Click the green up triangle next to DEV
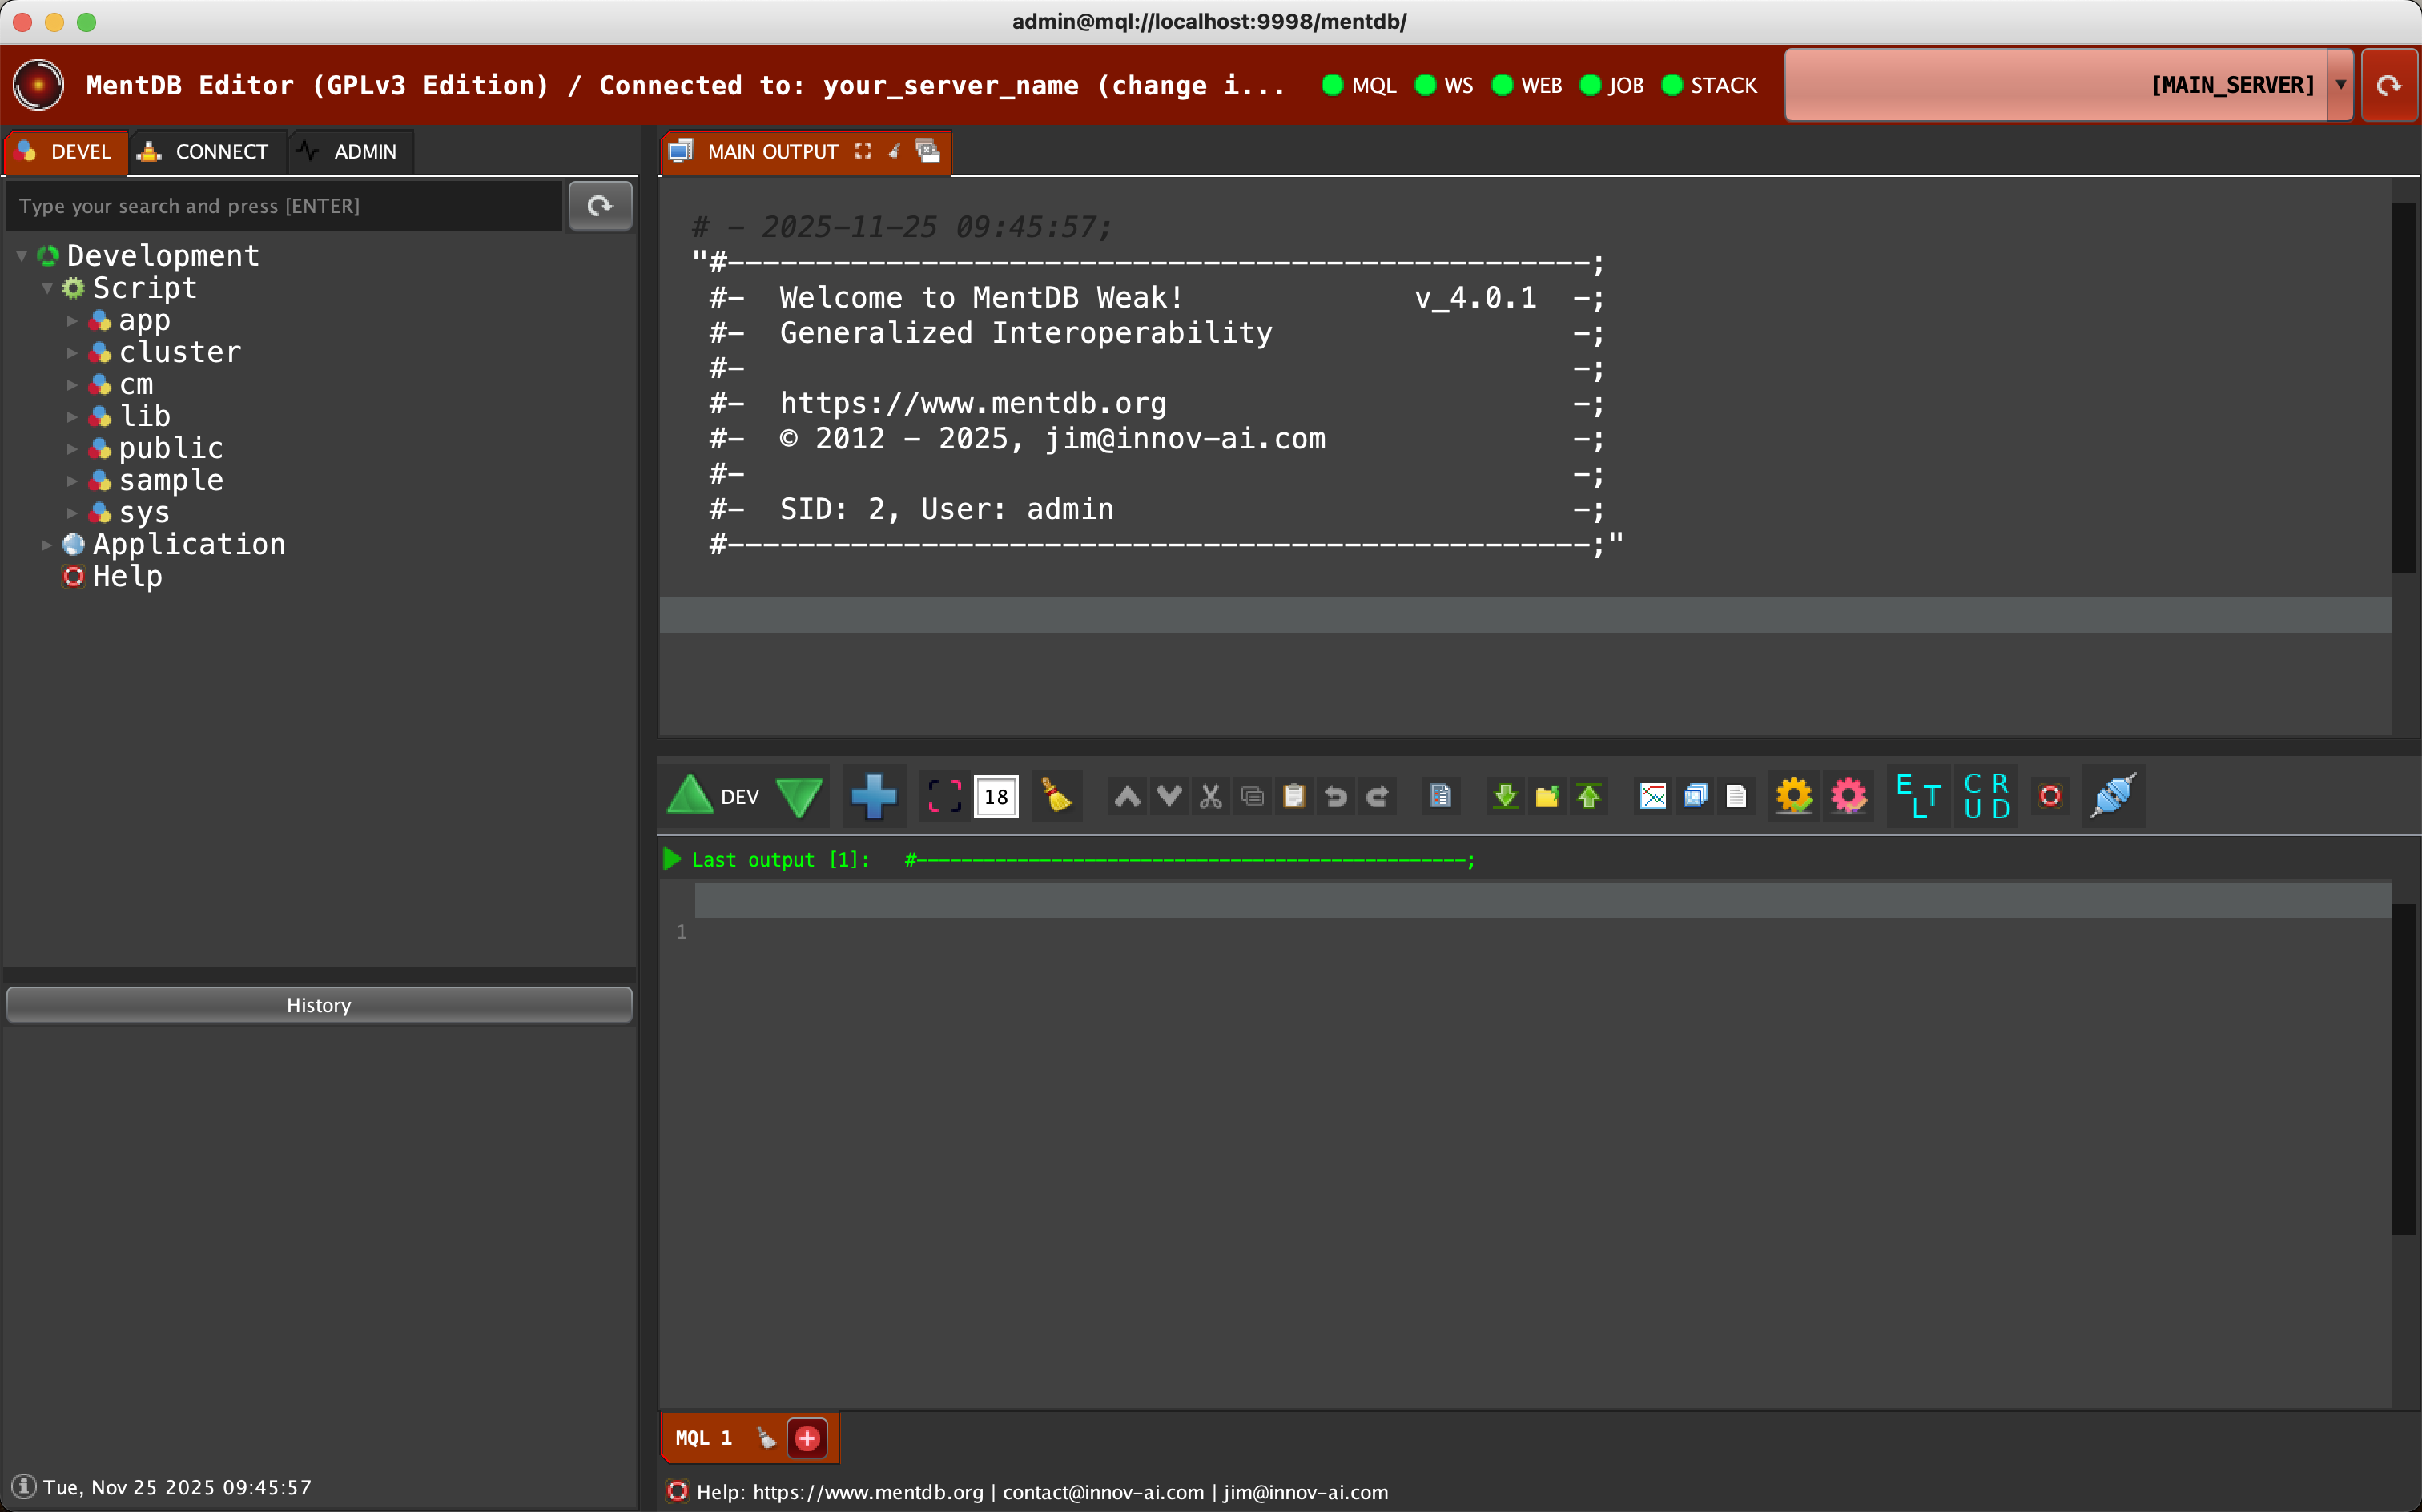Viewport: 2422px width, 1512px height. (689, 796)
